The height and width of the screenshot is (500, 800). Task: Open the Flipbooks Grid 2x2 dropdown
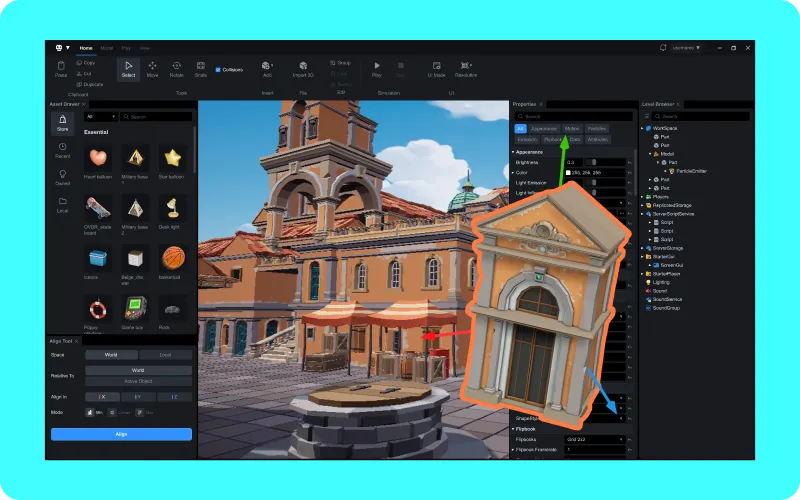pos(595,439)
